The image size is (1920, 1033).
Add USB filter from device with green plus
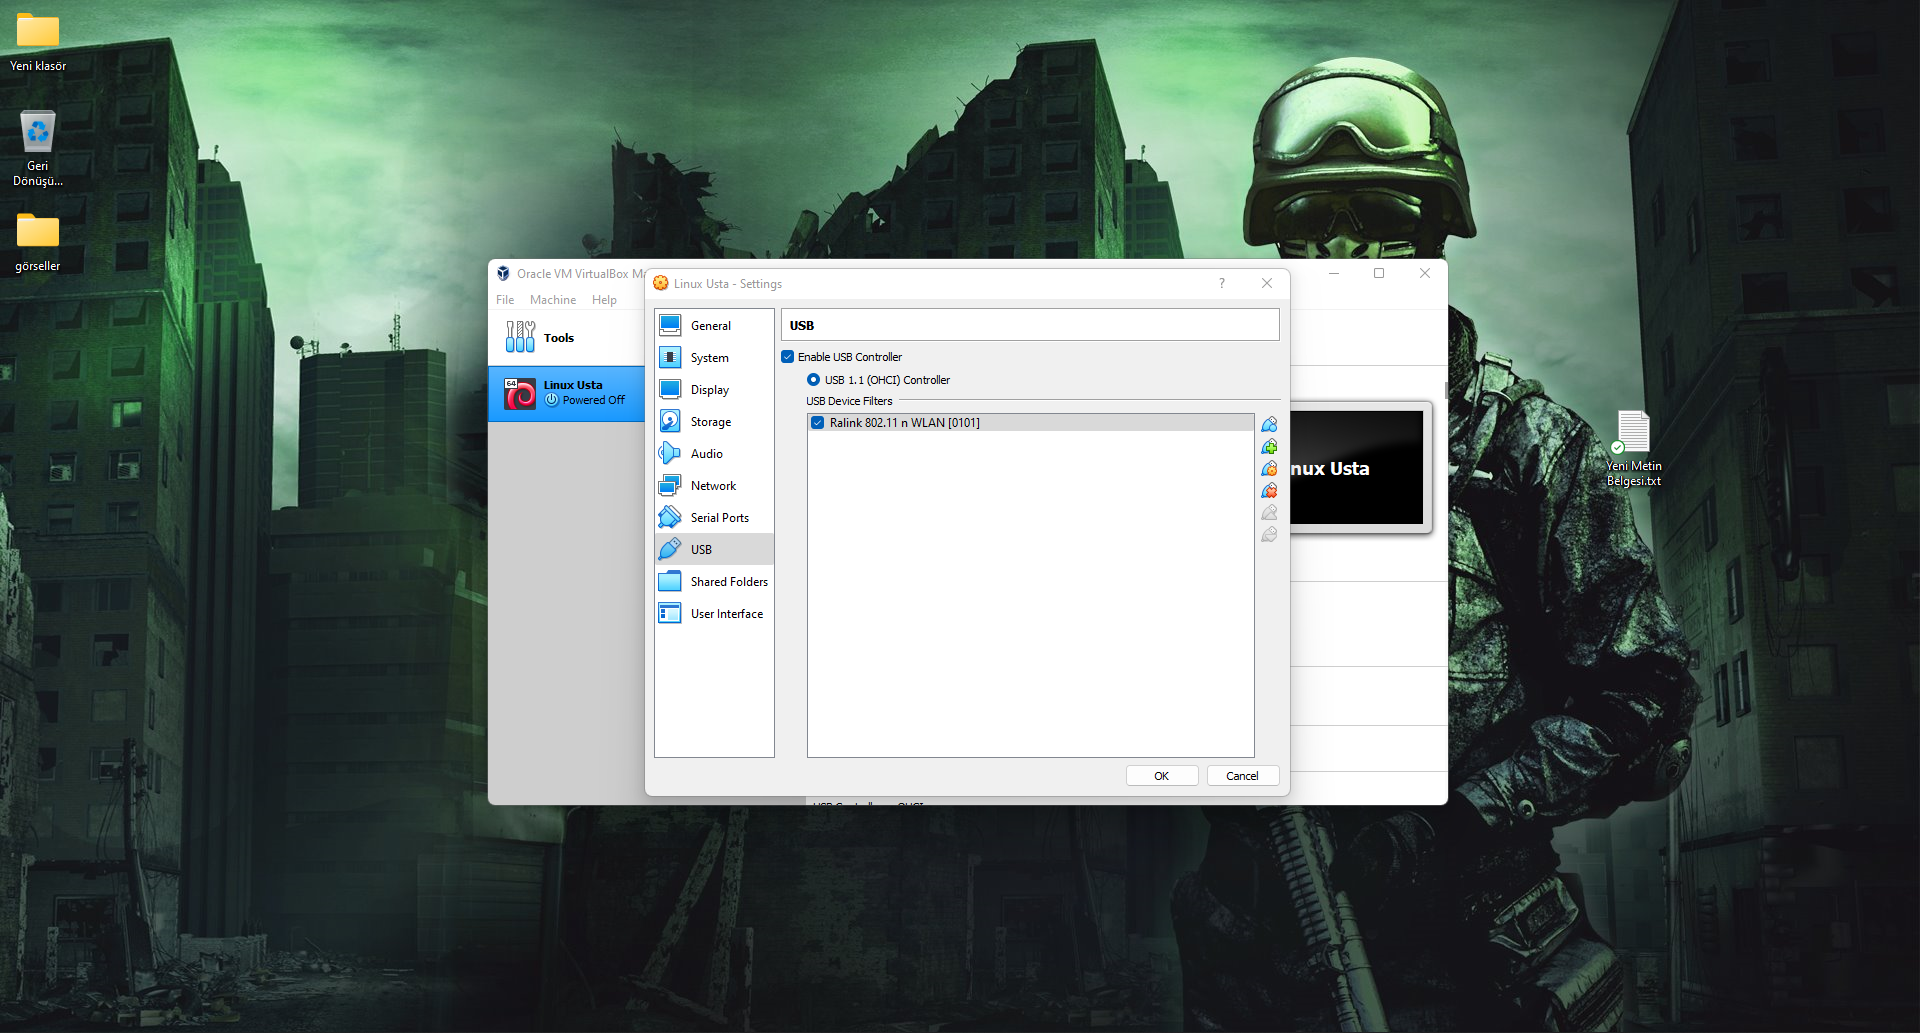tap(1269, 446)
